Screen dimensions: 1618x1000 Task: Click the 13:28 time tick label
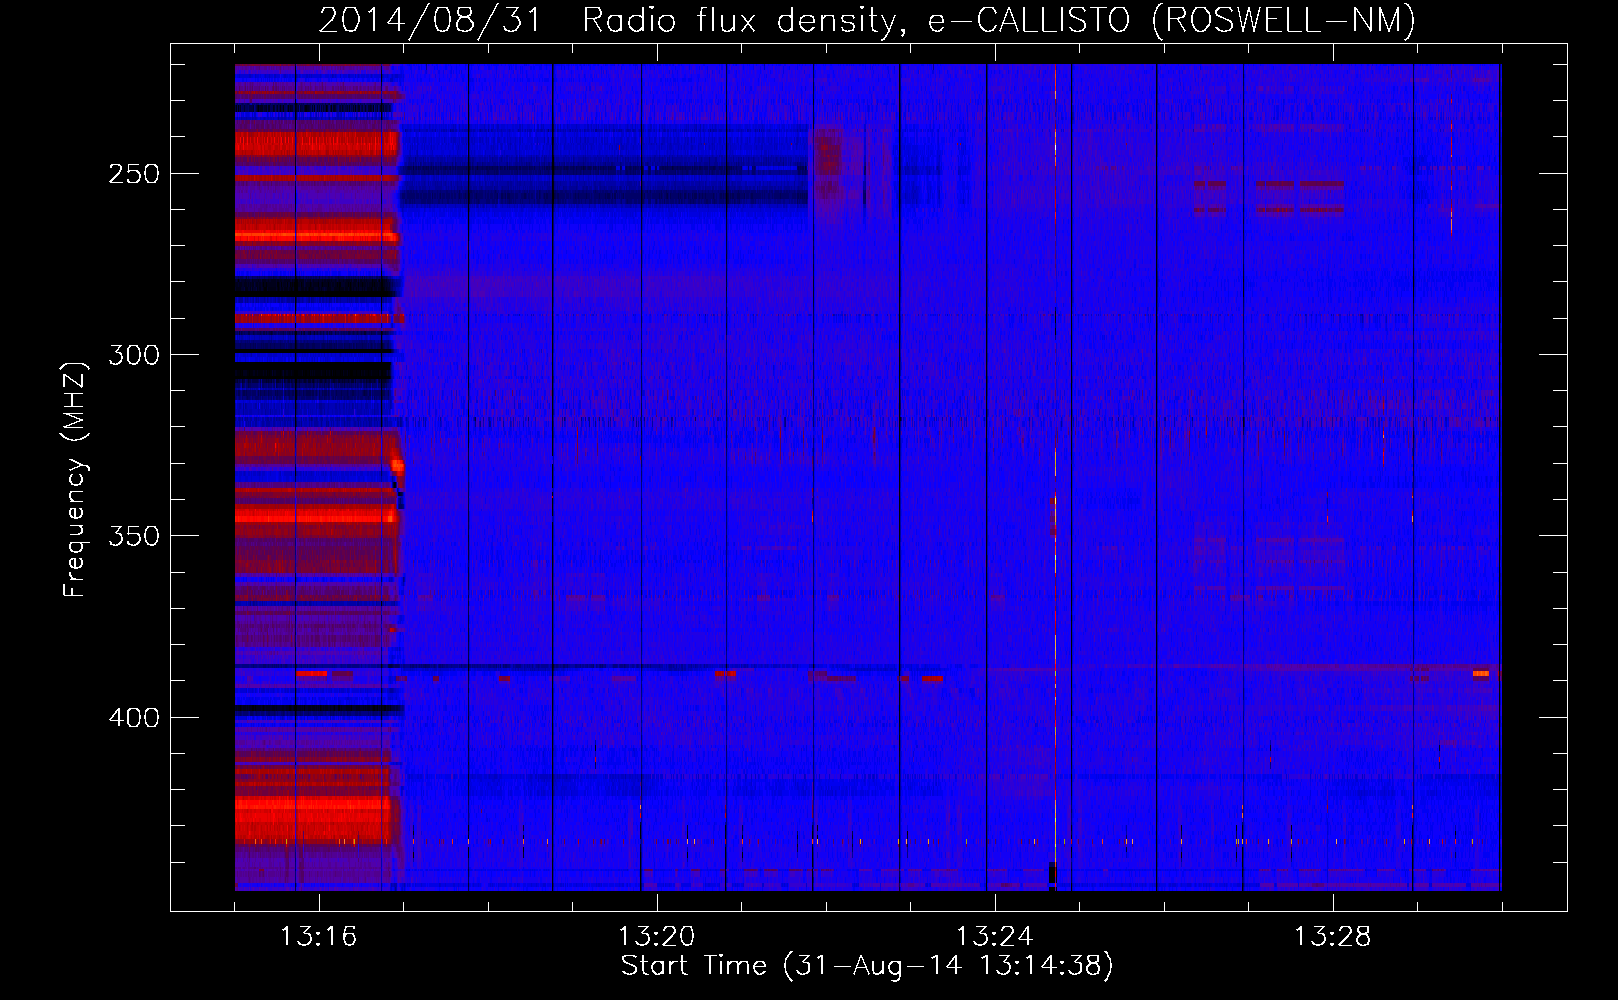[x=1332, y=937]
